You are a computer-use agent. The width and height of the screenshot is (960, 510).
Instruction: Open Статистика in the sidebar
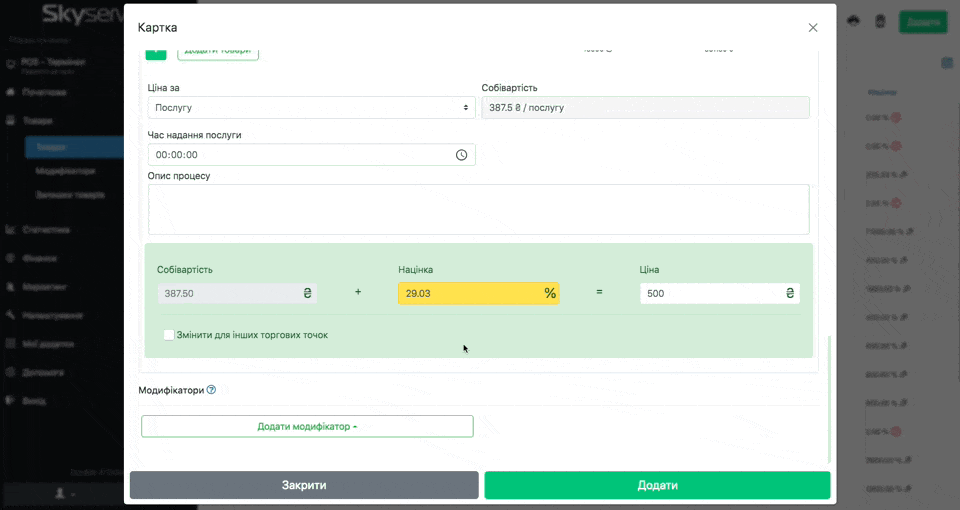tap(45, 229)
